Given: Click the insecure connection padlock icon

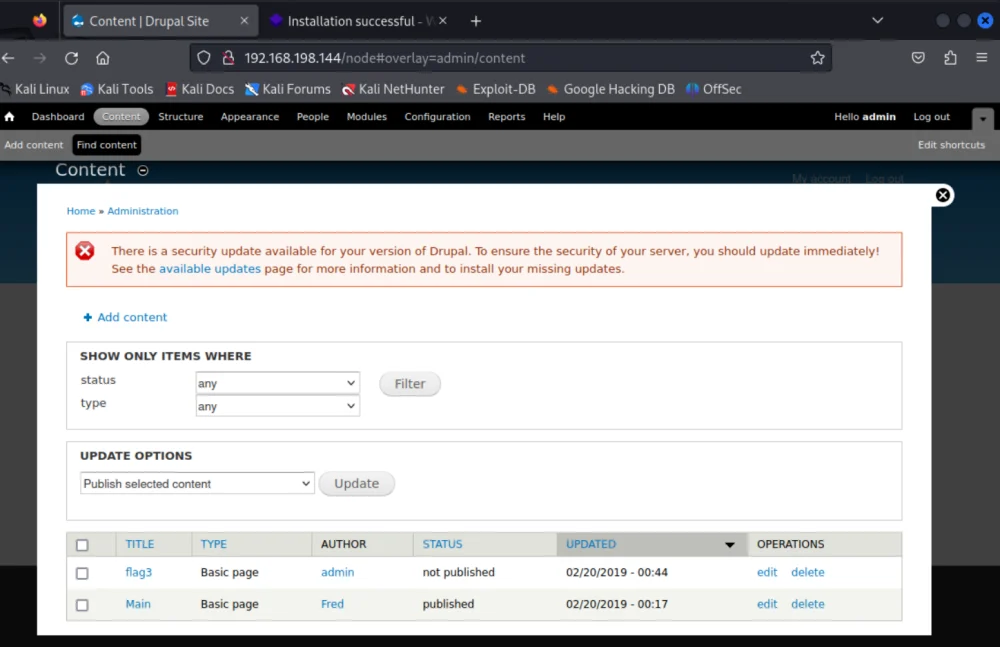Looking at the screenshot, I should tap(228, 58).
